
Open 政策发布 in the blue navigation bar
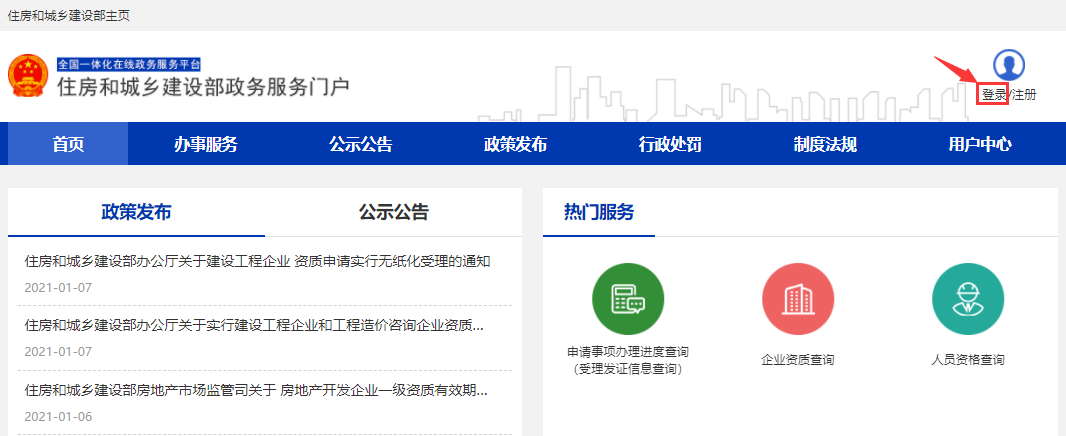point(515,144)
